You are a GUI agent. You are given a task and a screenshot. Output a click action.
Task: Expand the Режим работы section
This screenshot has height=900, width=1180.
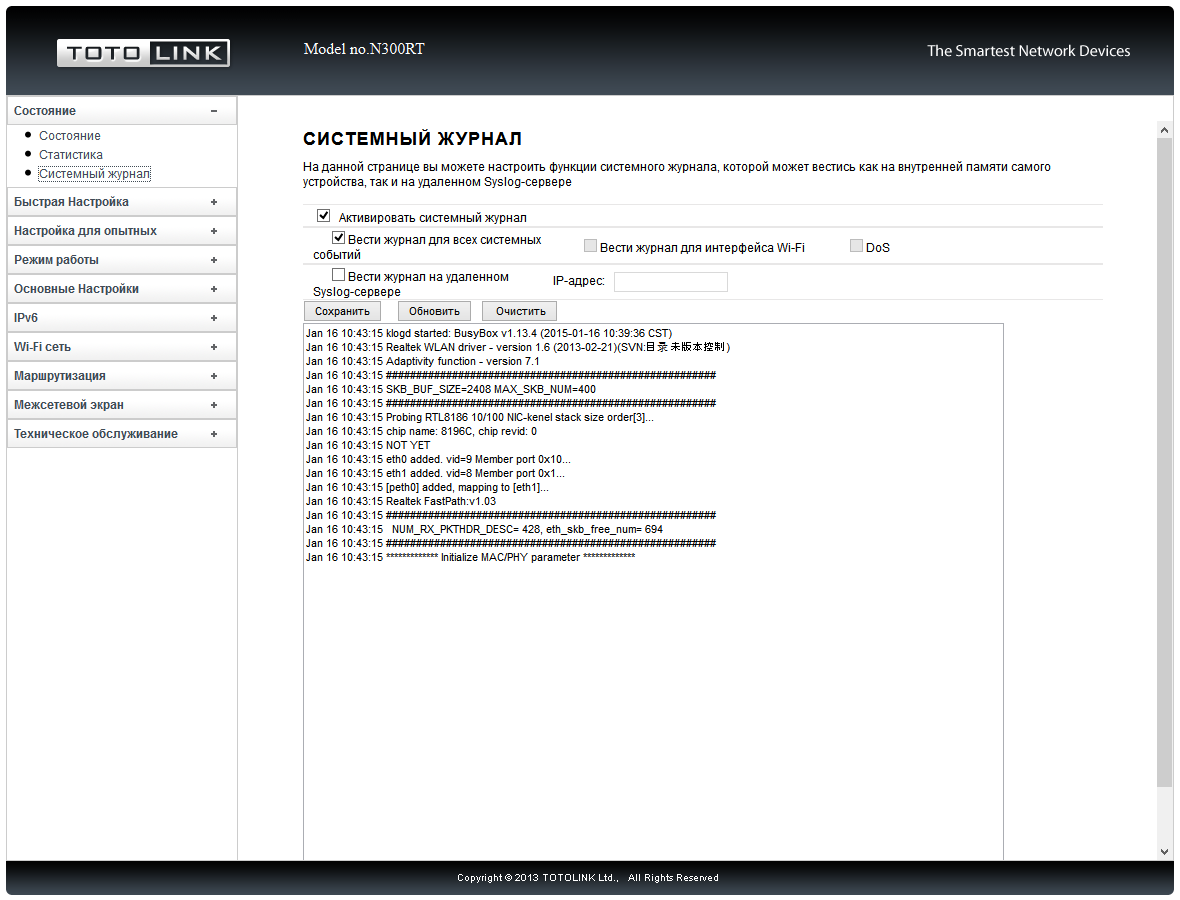pyautogui.click(x=122, y=260)
